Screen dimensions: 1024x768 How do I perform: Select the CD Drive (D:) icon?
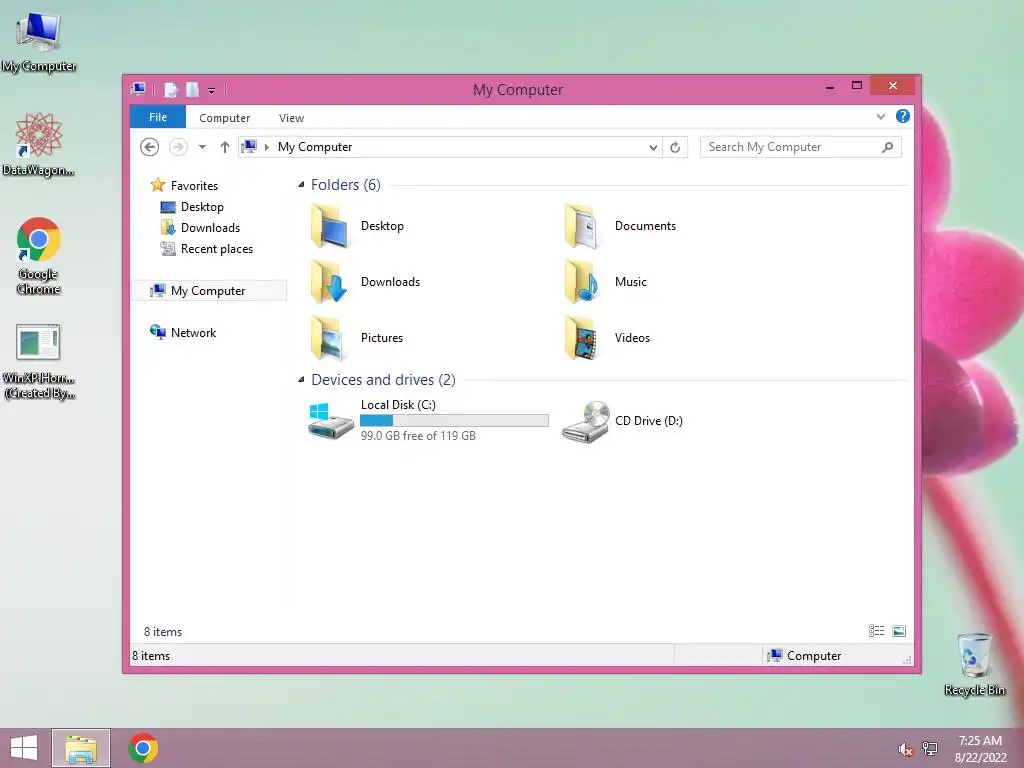(x=586, y=422)
